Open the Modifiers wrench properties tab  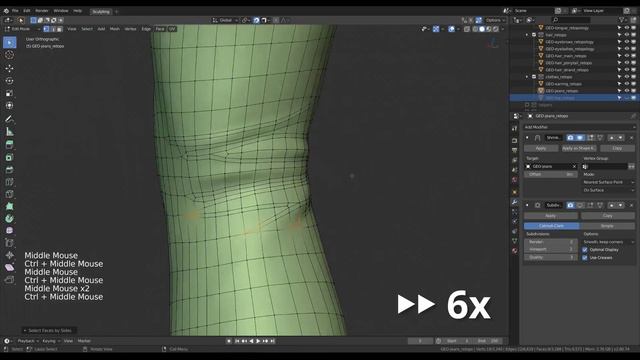[x=514, y=202]
